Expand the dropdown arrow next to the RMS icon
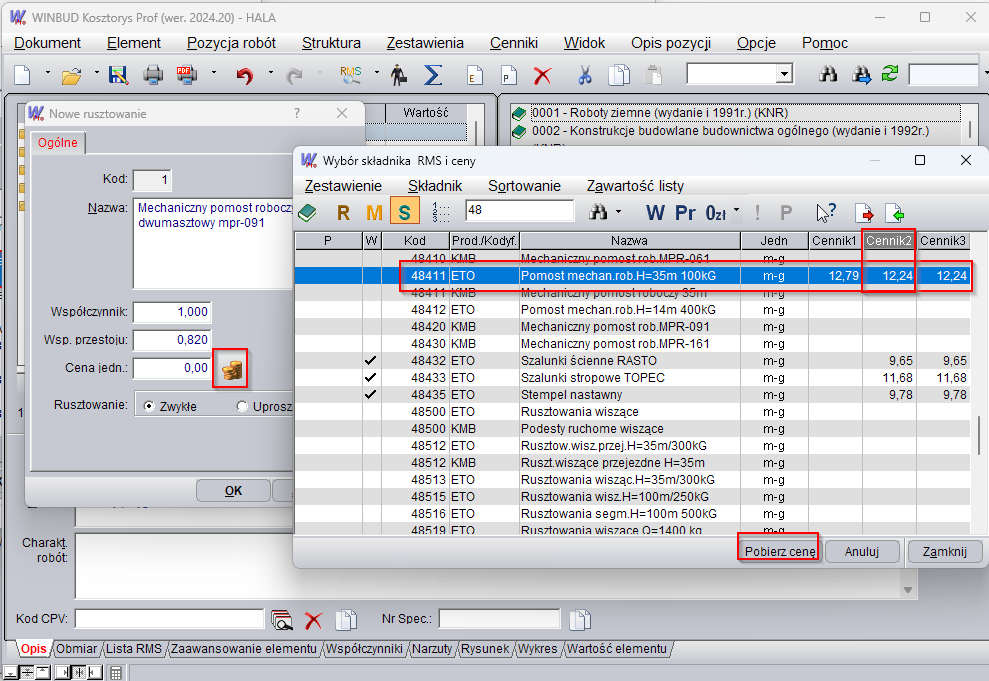989x681 pixels. point(377,73)
